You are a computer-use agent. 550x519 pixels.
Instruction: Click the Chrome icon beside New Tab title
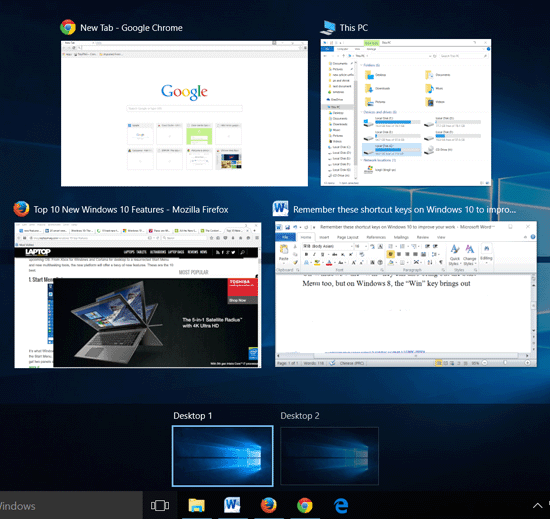68,27
